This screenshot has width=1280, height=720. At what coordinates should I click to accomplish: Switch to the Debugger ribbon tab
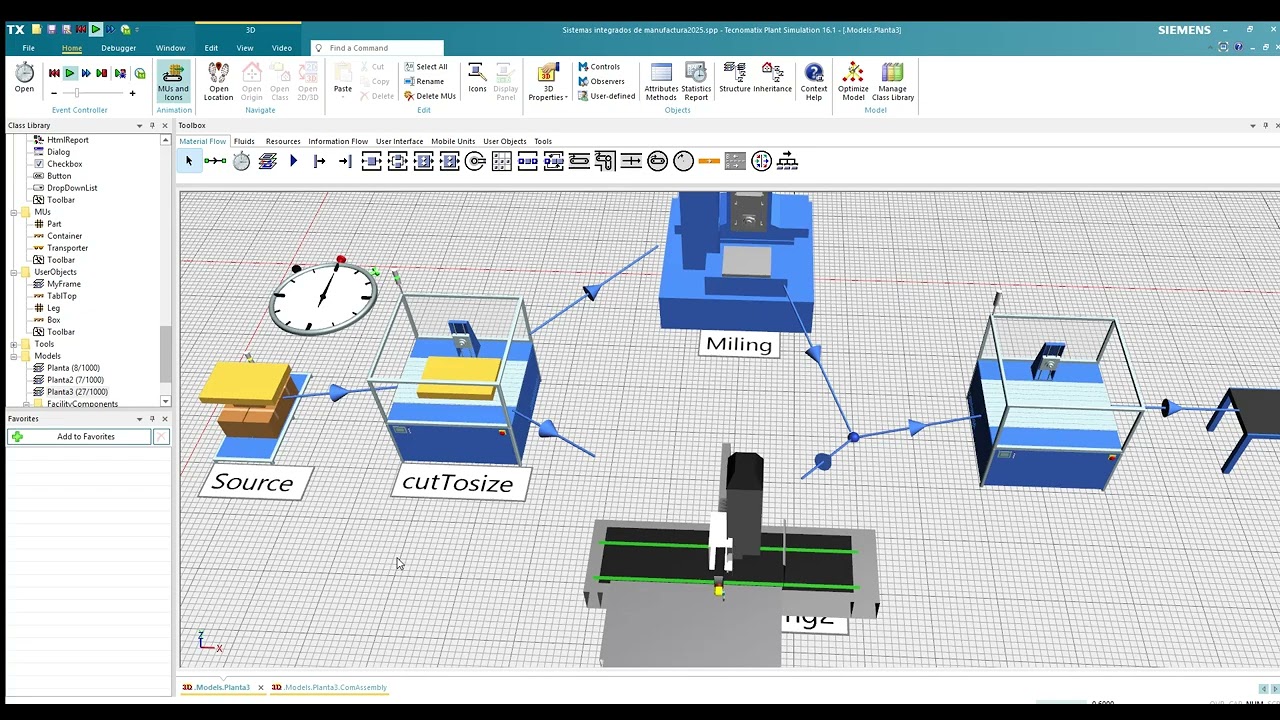(118, 48)
